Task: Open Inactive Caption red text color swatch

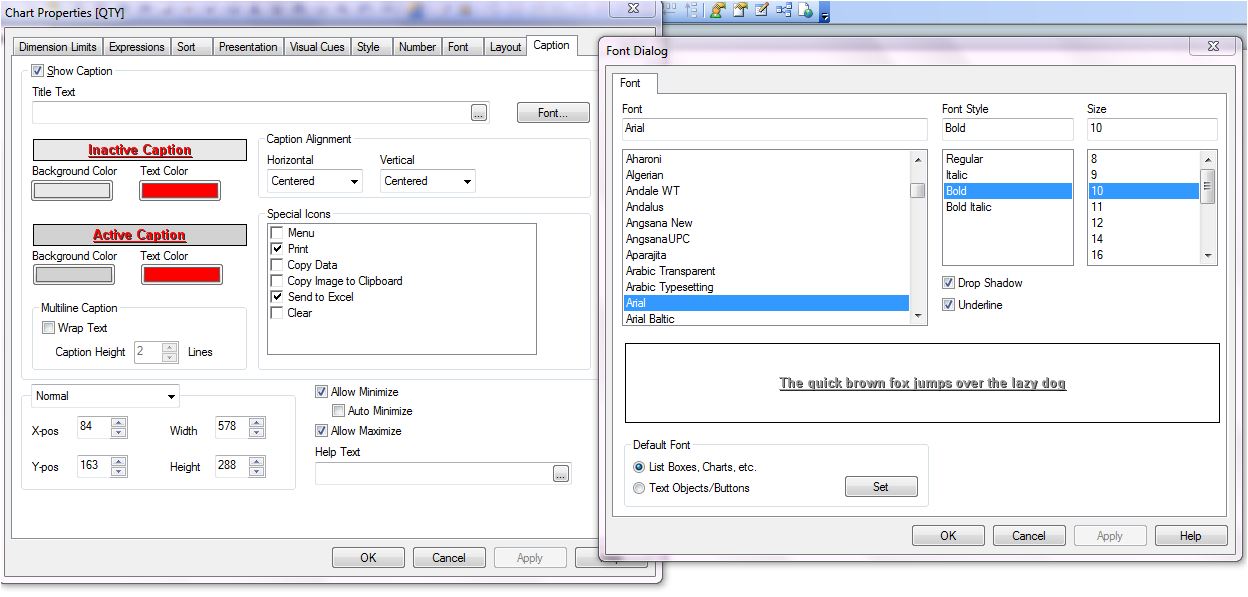Action: click(x=181, y=190)
